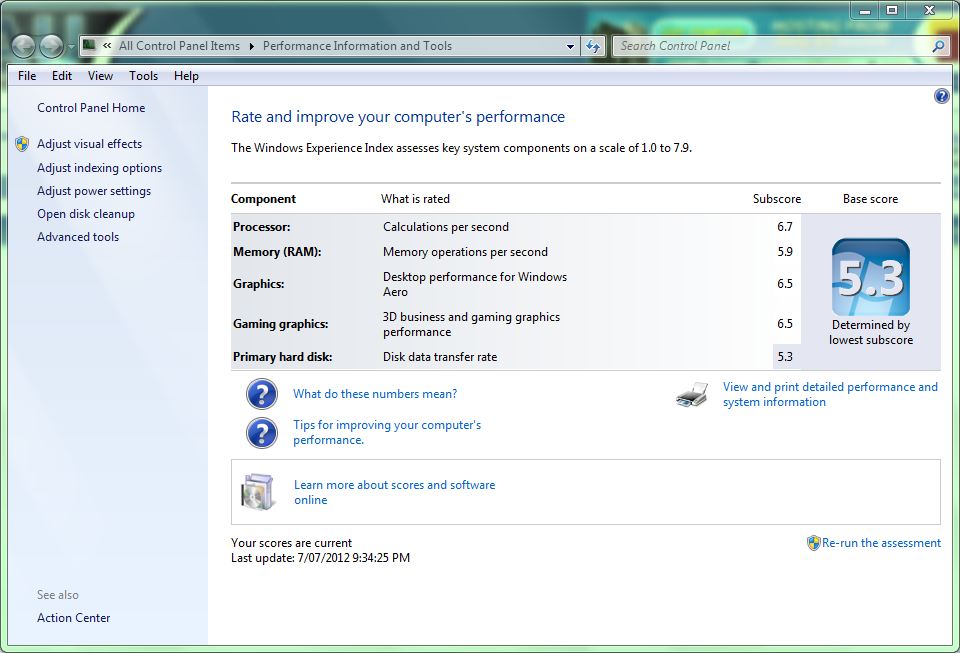Image resolution: width=960 pixels, height=653 pixels.
Task: Click Disk data transfer rate text
Action: click(440, 357)
